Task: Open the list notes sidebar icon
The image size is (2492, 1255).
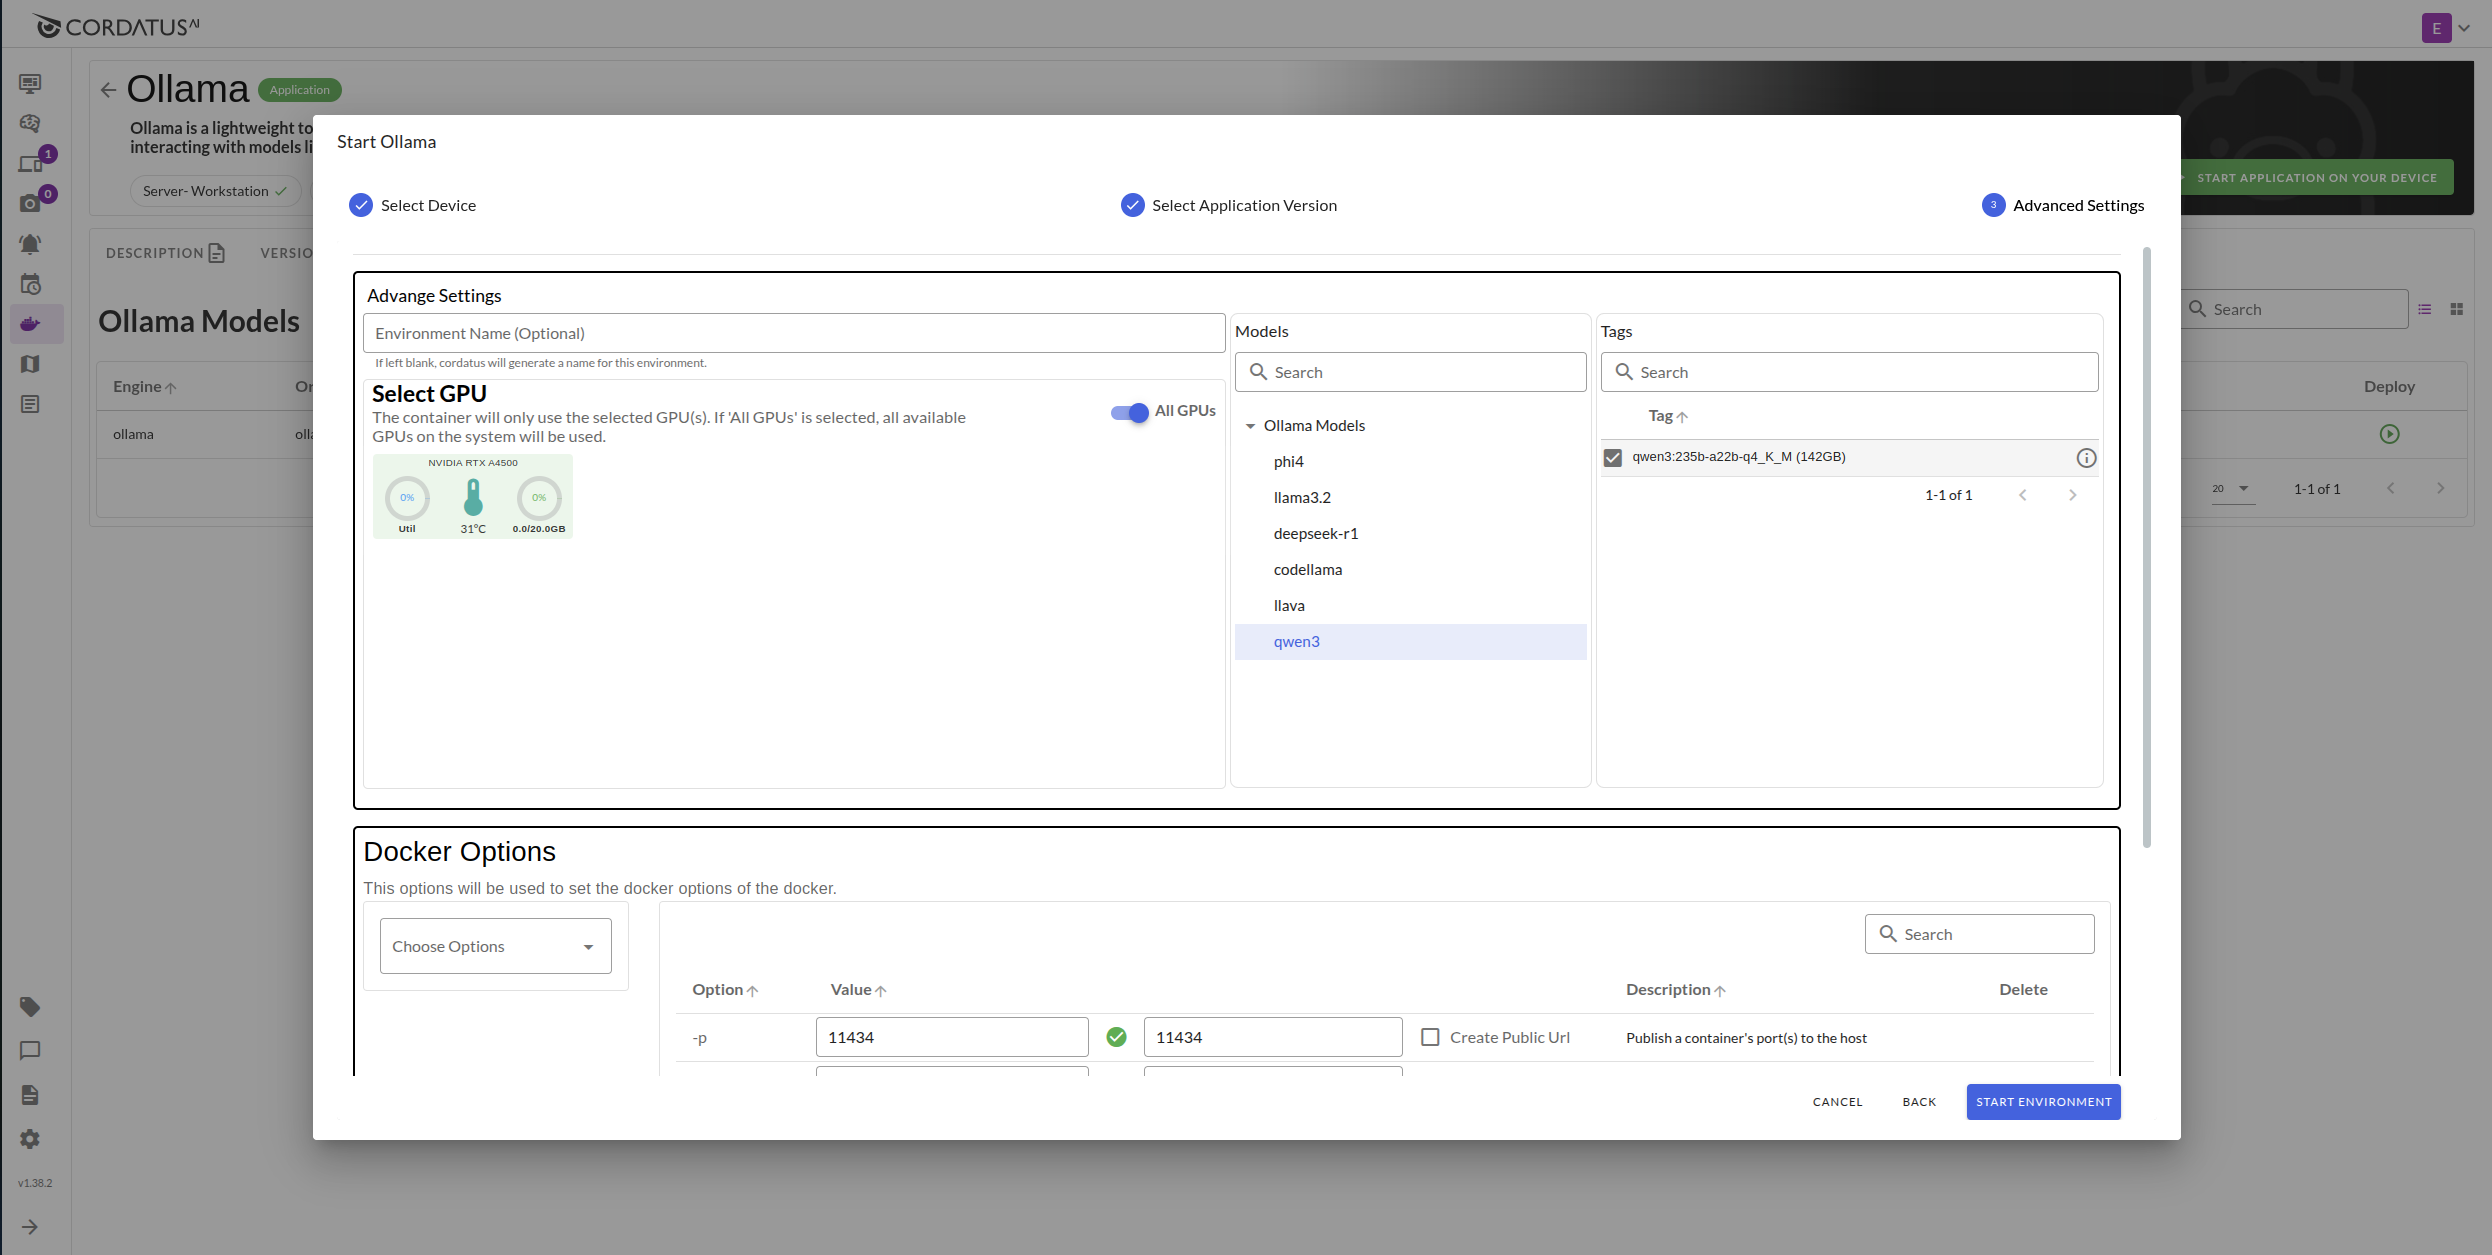Action: click(x=30, y=404)
